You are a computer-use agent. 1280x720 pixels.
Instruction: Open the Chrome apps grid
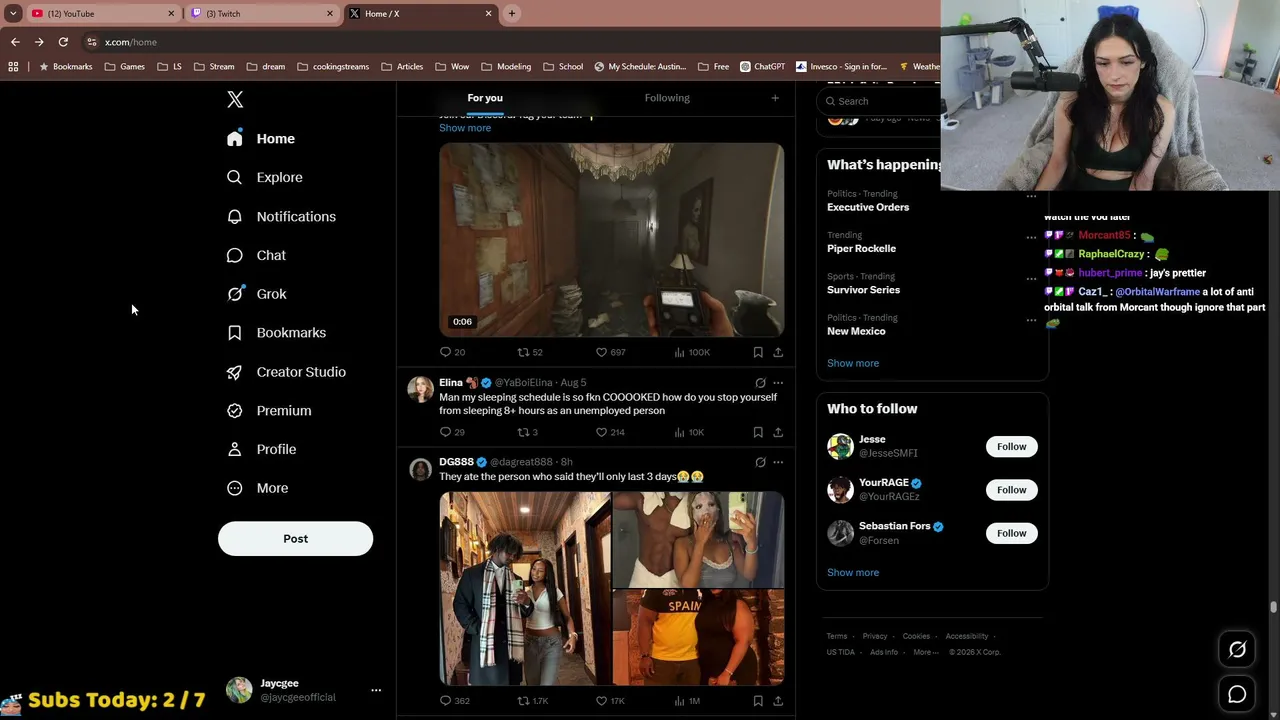click(13, 67)
